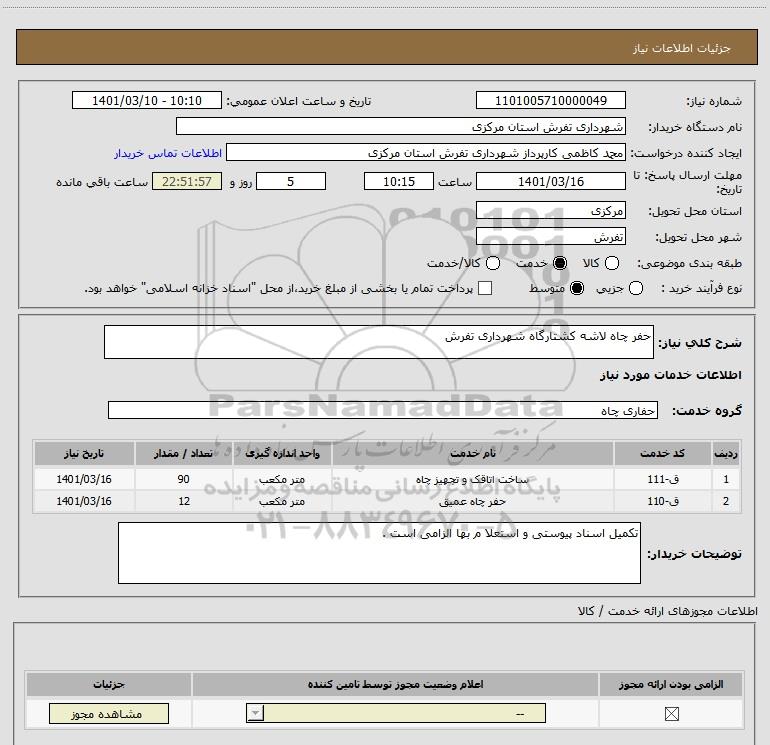The image size is (770, 745).
Task: Click the متر مکعب unit in row 1
Action: (282, 479)
